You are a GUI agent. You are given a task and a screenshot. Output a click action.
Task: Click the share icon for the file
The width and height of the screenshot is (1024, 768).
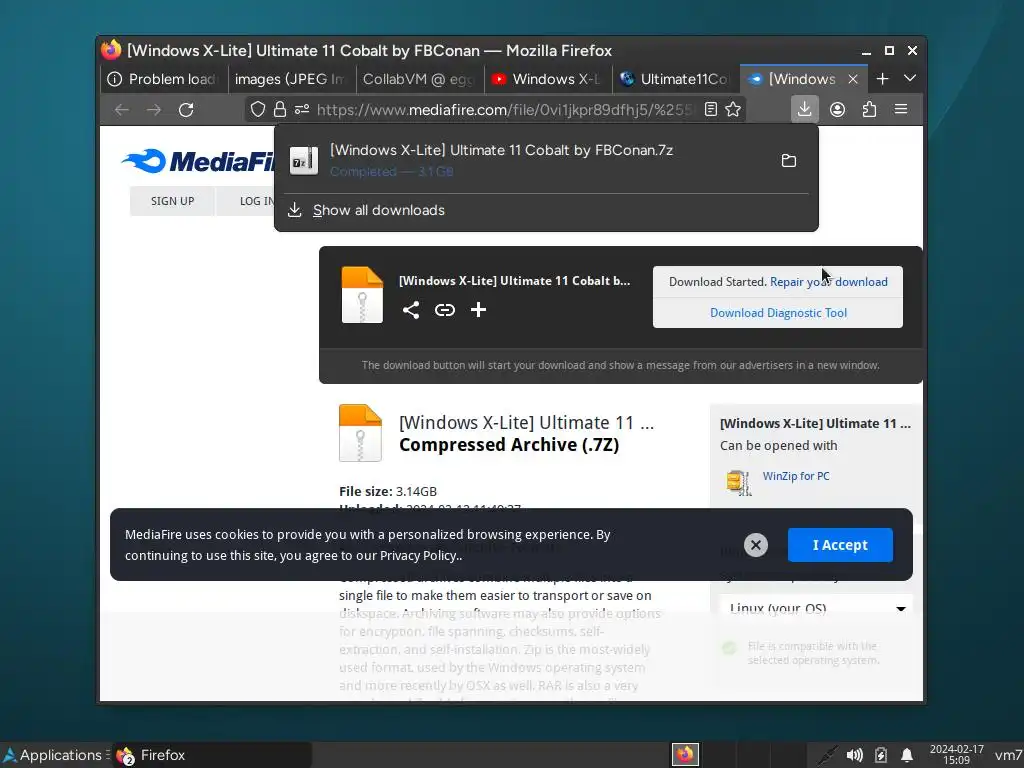[x=411, y=310]
